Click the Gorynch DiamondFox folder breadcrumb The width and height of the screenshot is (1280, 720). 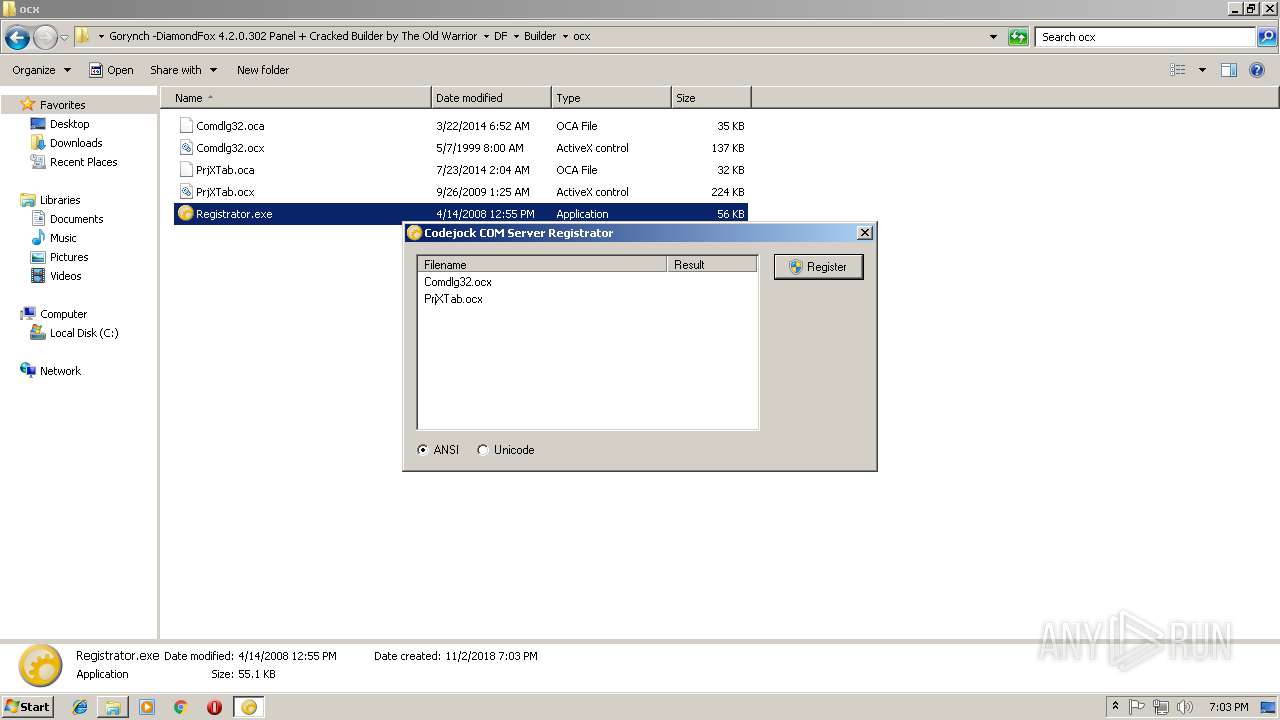[x=293, y=36]
